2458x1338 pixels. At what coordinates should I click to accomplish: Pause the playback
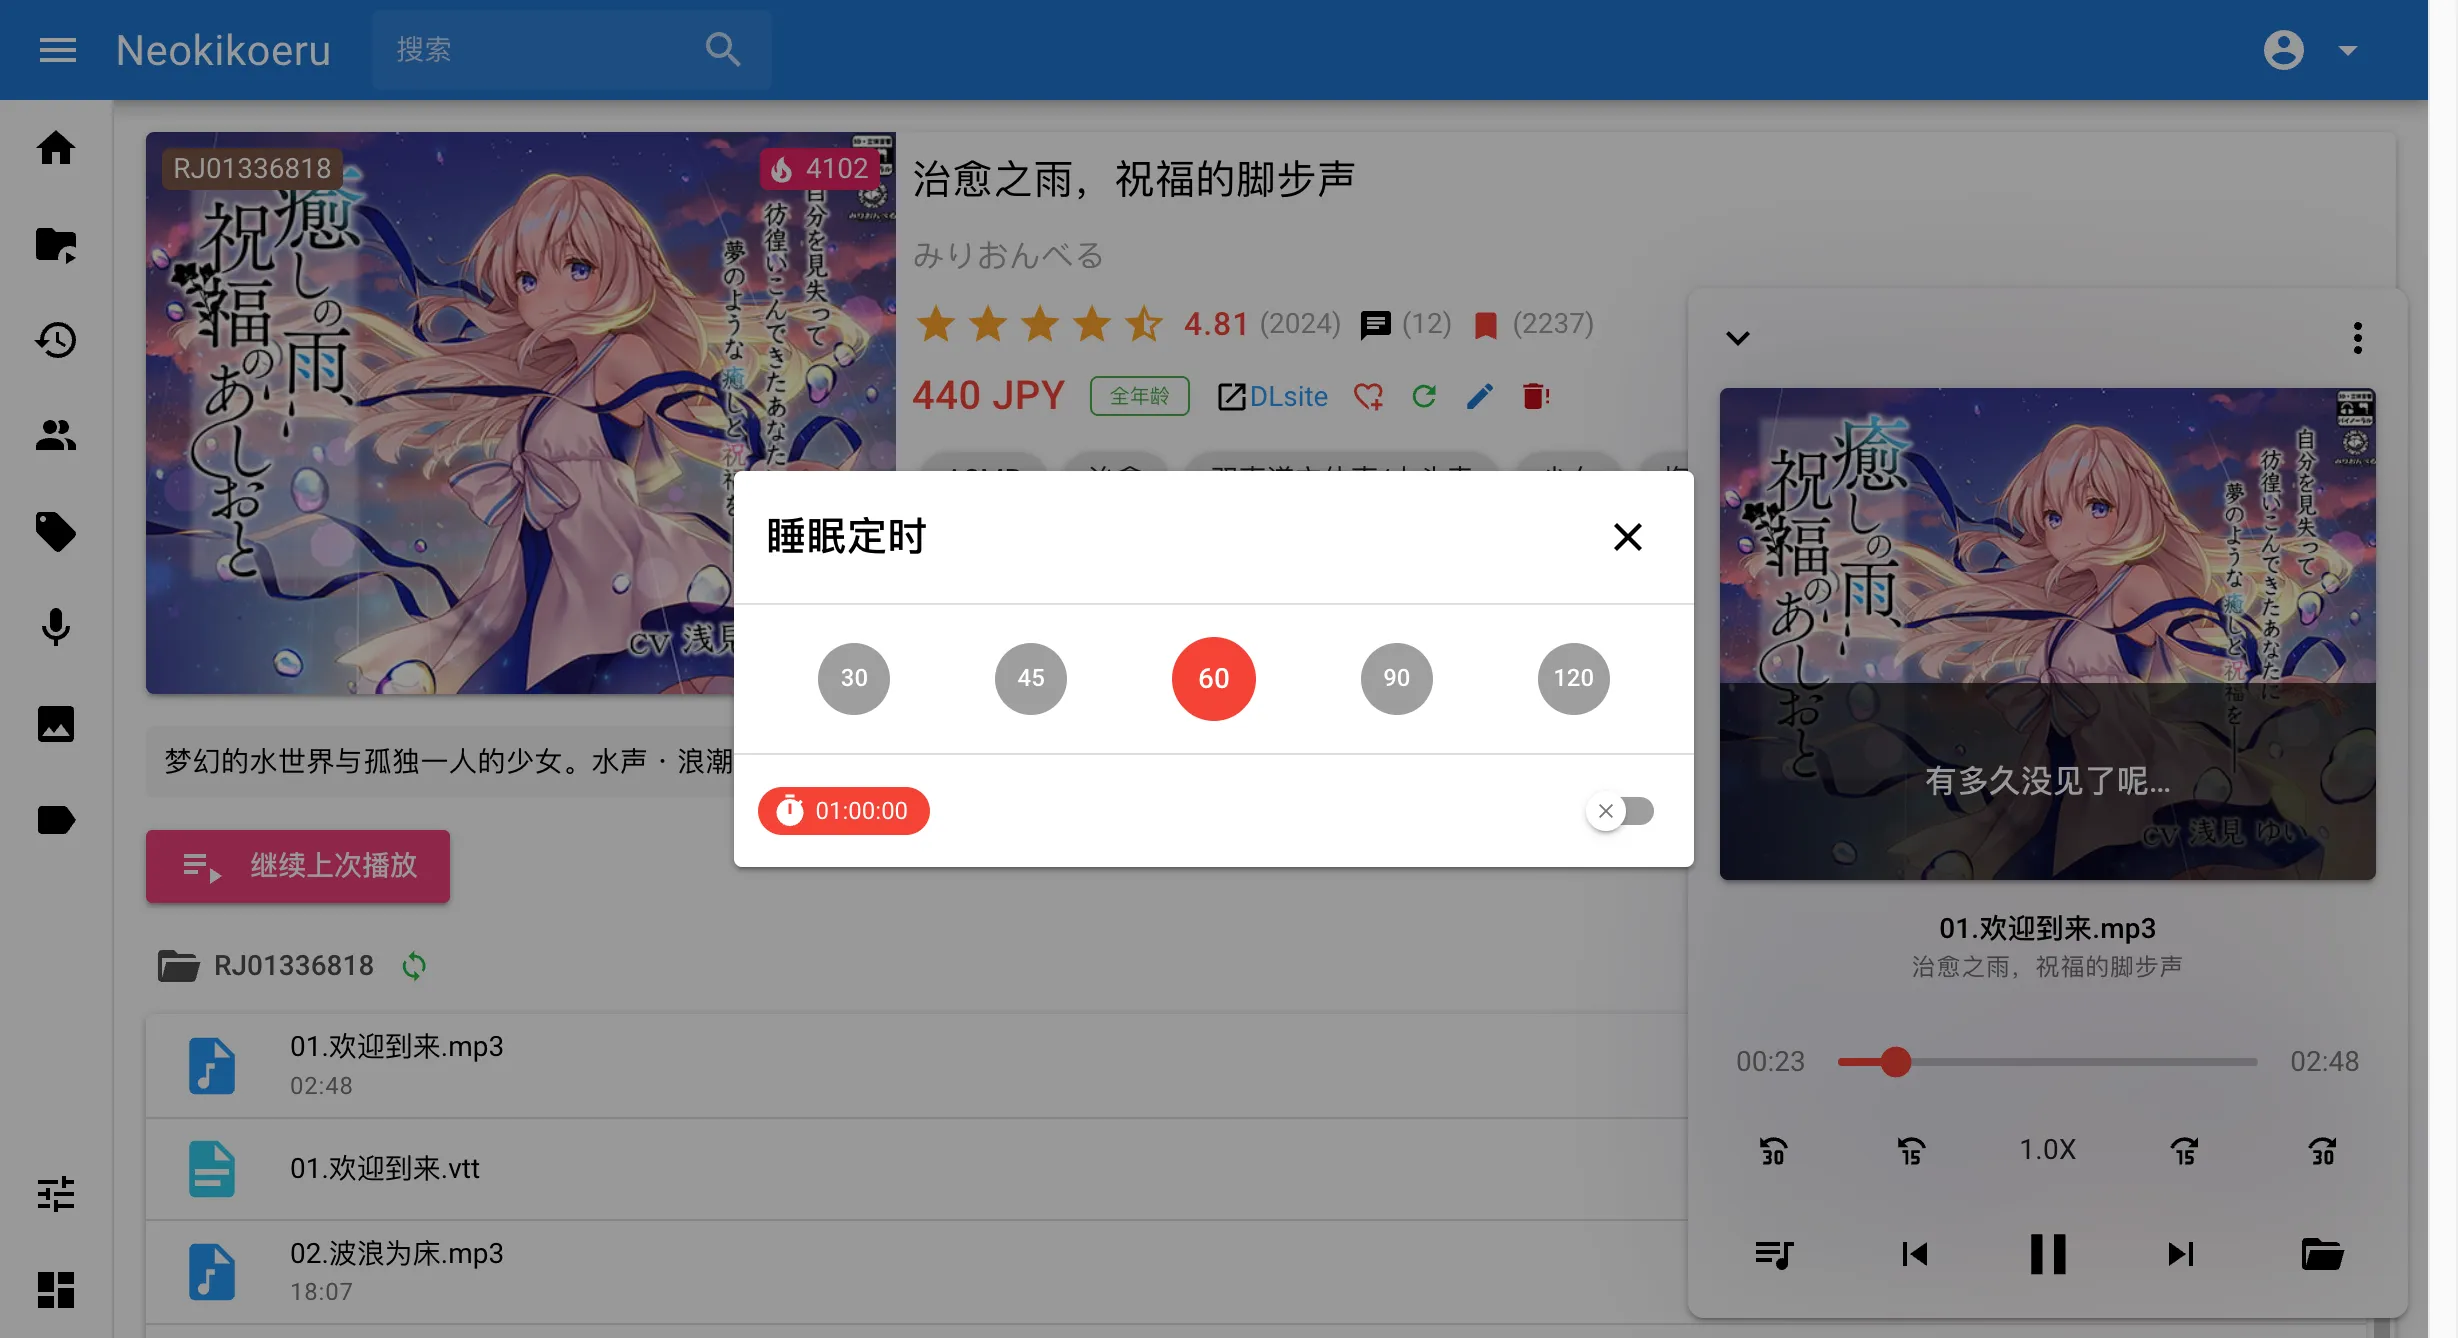(x=2048, y=1254)
